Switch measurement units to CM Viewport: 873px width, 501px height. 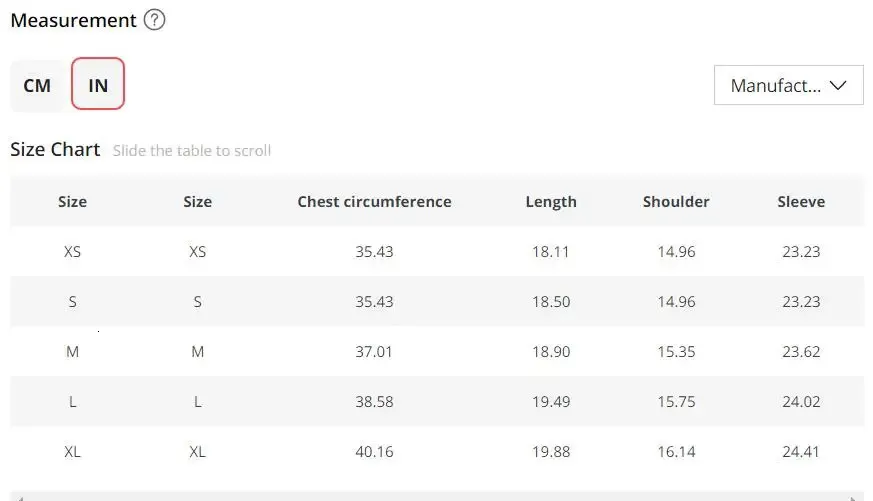37,86
